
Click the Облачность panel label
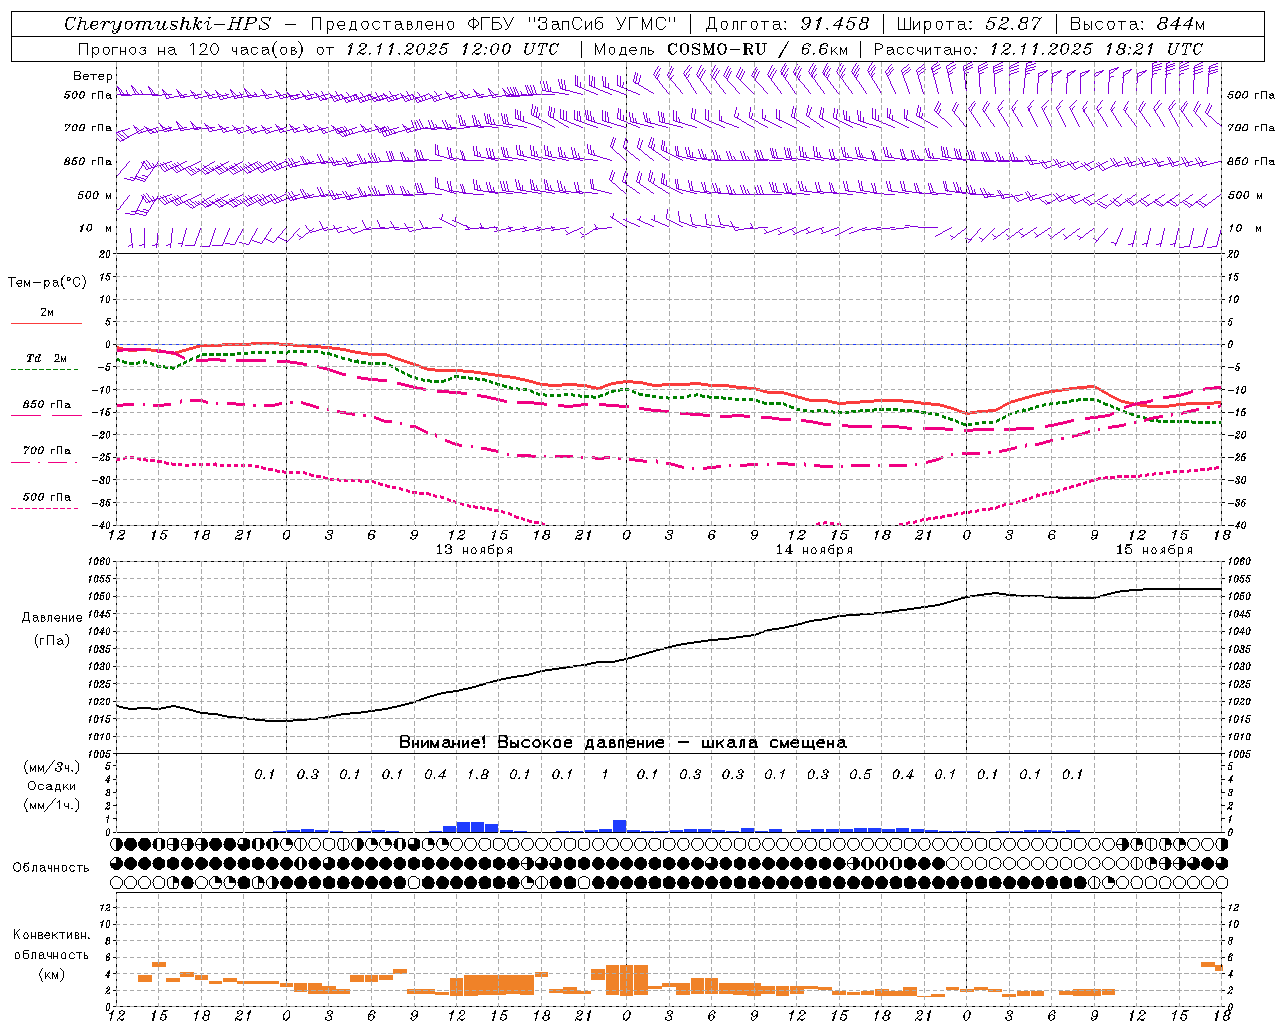pos(51,868)
